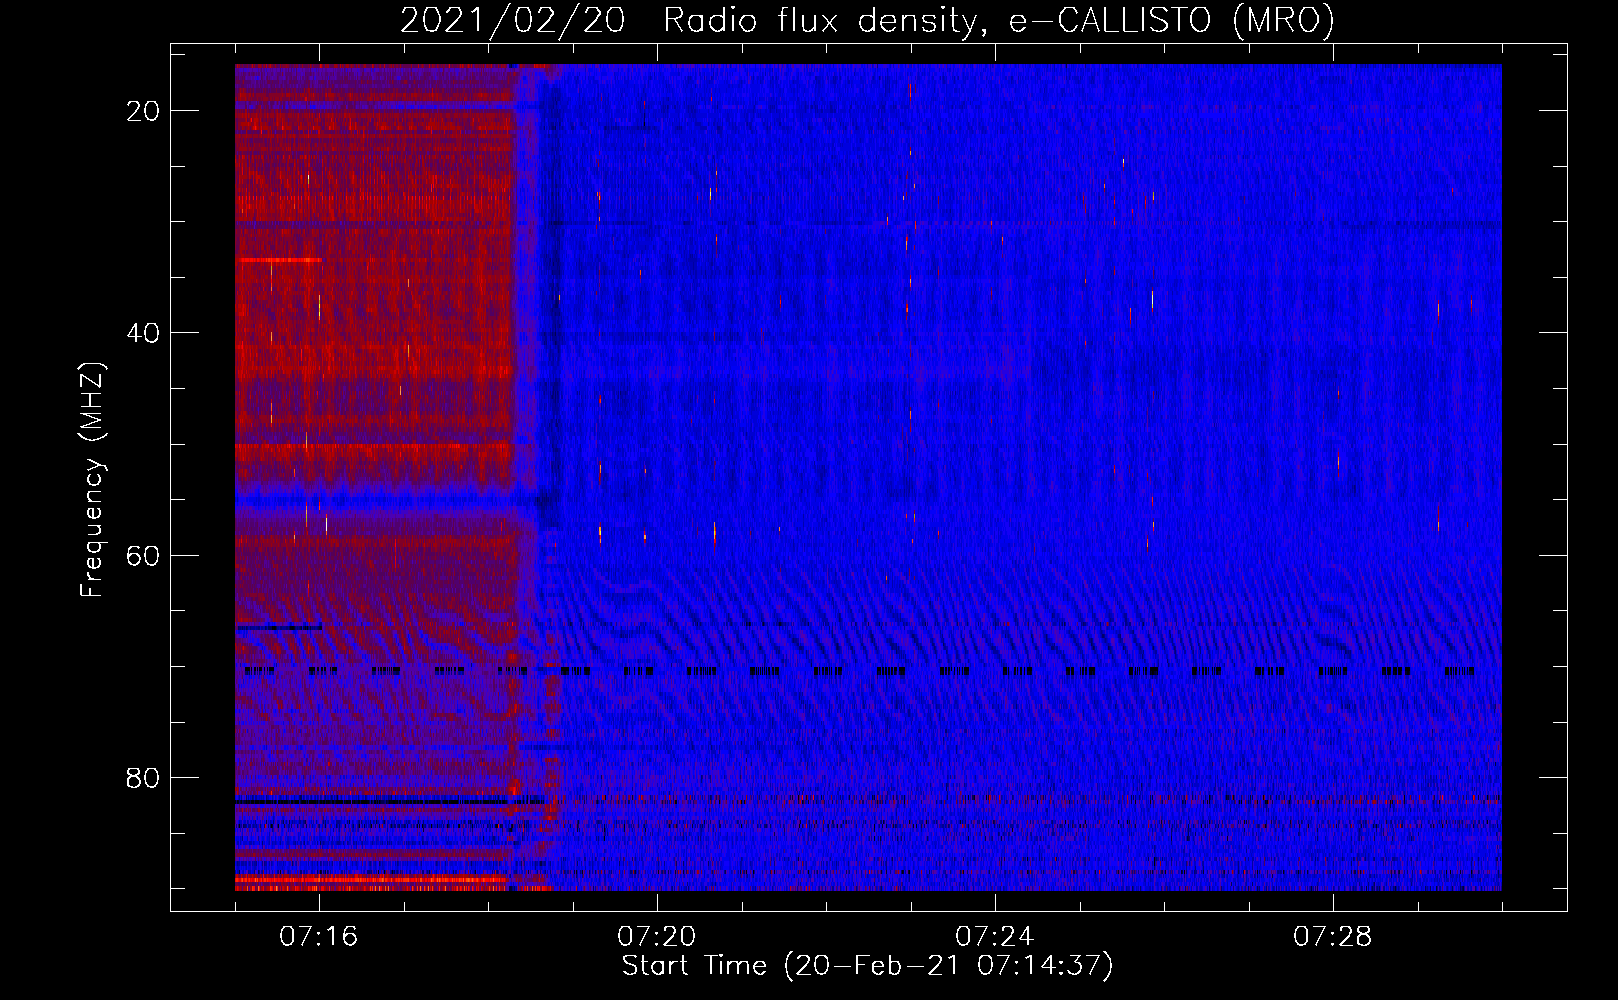Click the 07:20 time tick label
Screen dimensions: 1618x1000
point(657,937)
